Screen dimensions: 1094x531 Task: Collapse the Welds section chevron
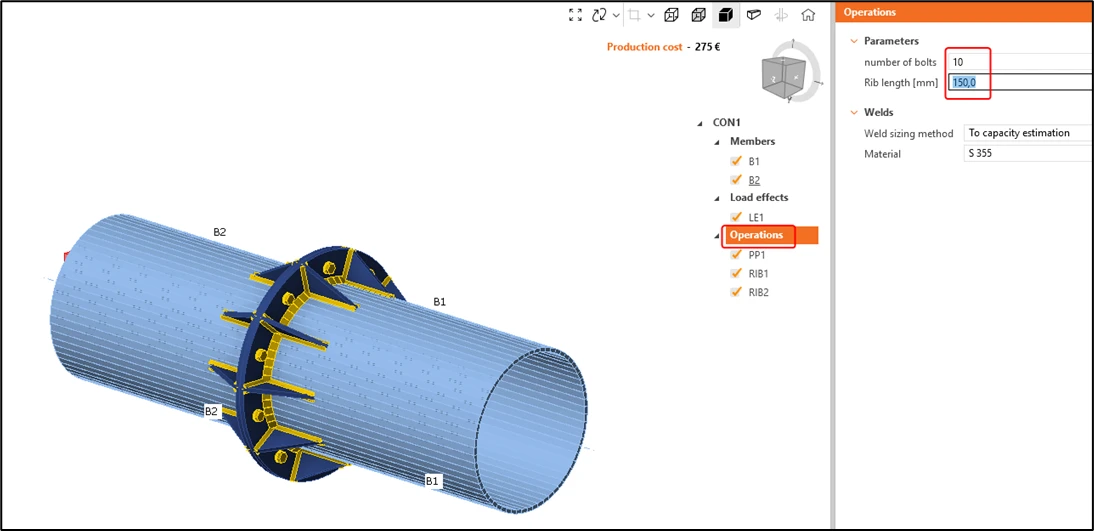click(x=853, y=112)
